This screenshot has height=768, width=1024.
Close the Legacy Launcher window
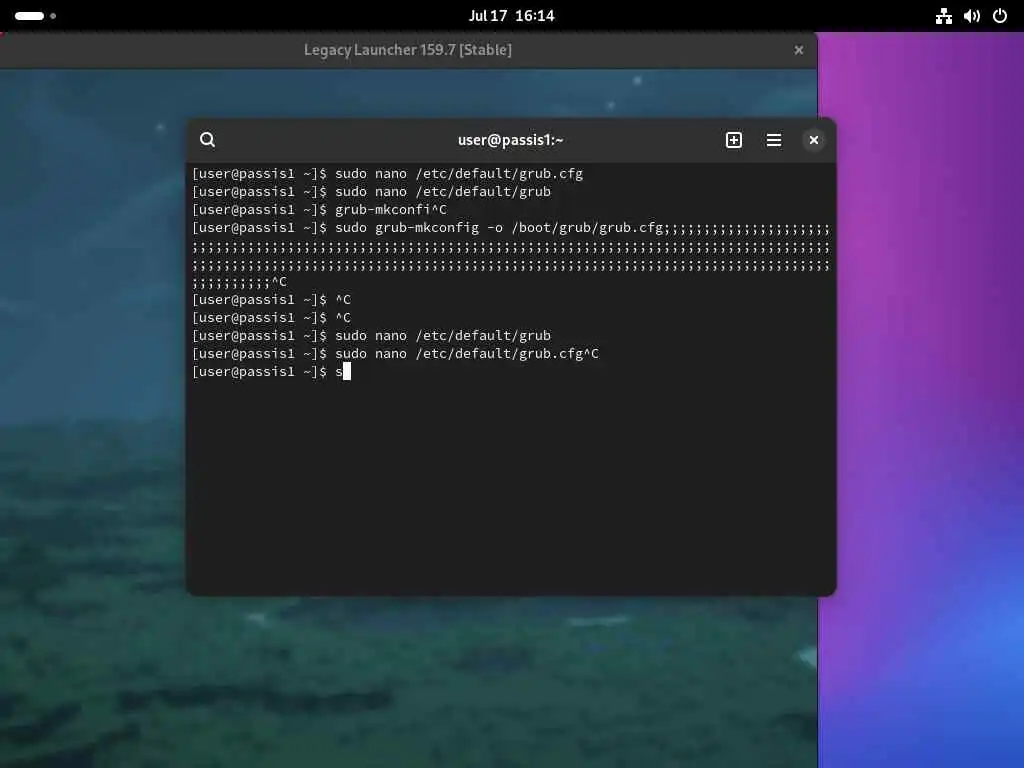[799, 50]
